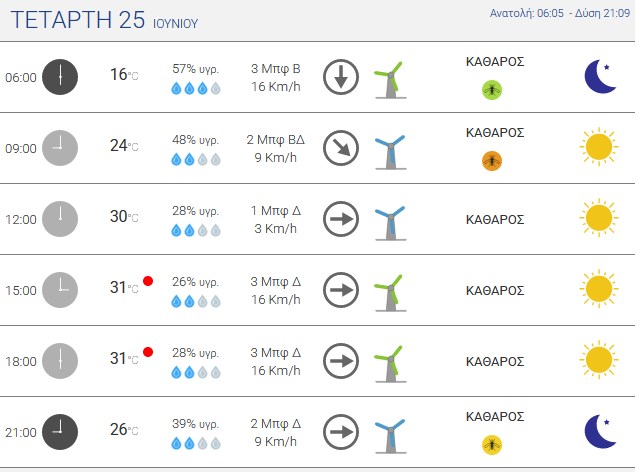637x472 pixels.
Task: Click the blue windmill icon at 12:00
Action: click(390, 222)
